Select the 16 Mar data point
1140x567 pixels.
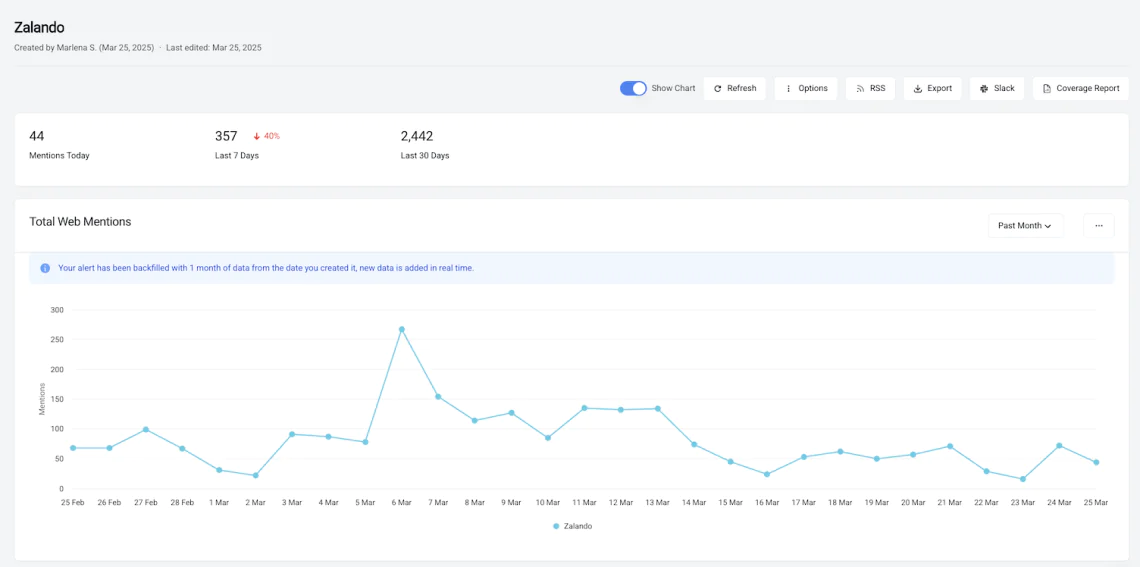(767, 474)
